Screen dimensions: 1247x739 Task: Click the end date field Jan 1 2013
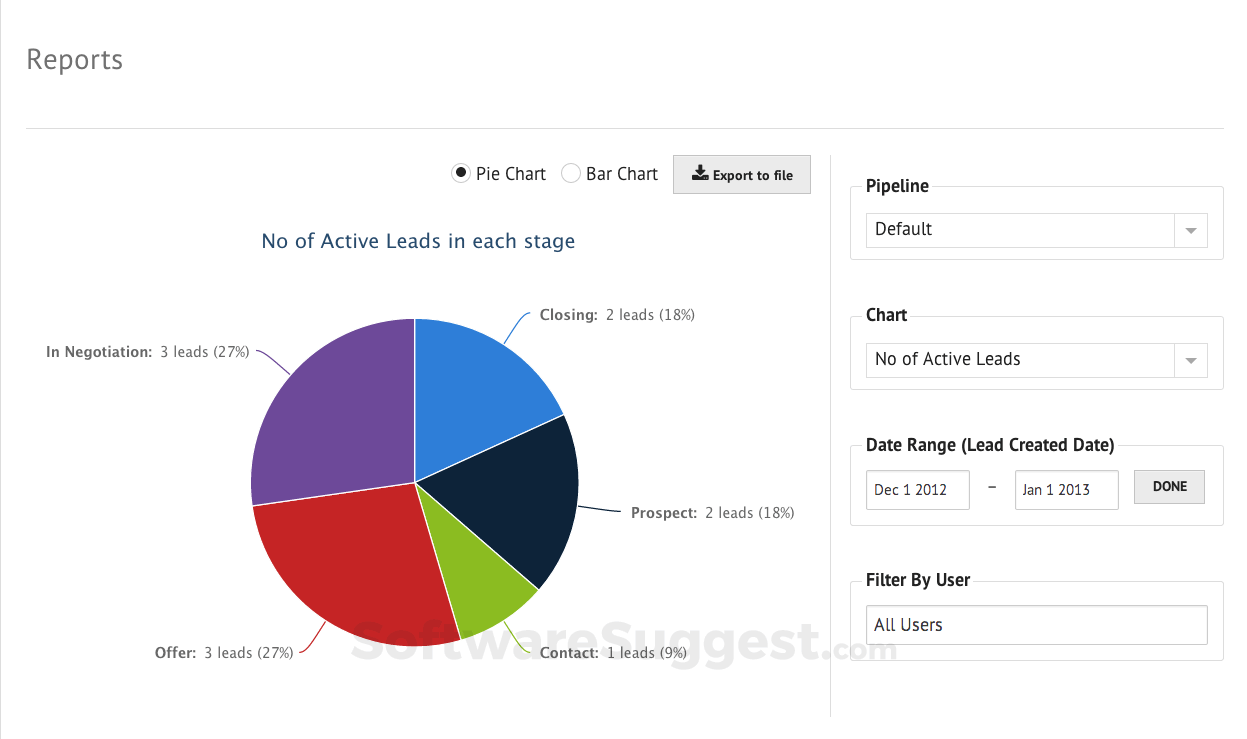1065,490
